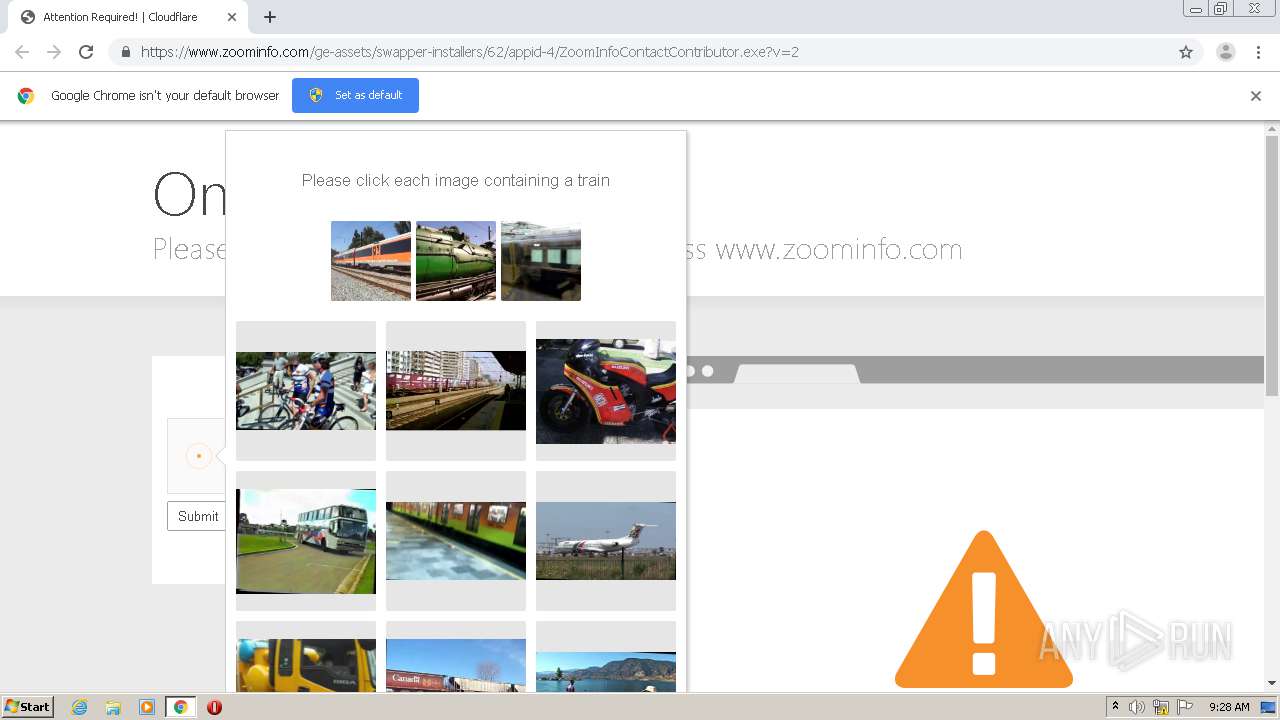Image resolution: width=1280 pixels, height=720 pixels.
Task: Click the Action Center flag icon
Action: 1185,707
